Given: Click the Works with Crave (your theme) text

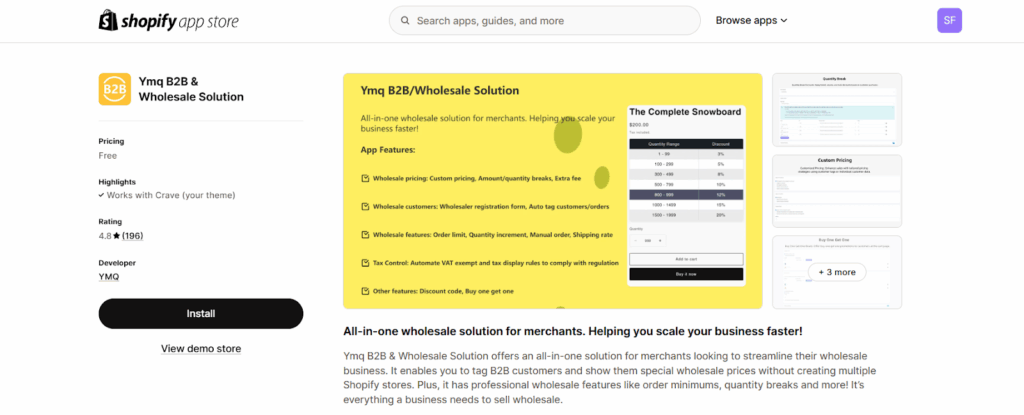Looking at the screenshot, I should (x=171, y=195).
